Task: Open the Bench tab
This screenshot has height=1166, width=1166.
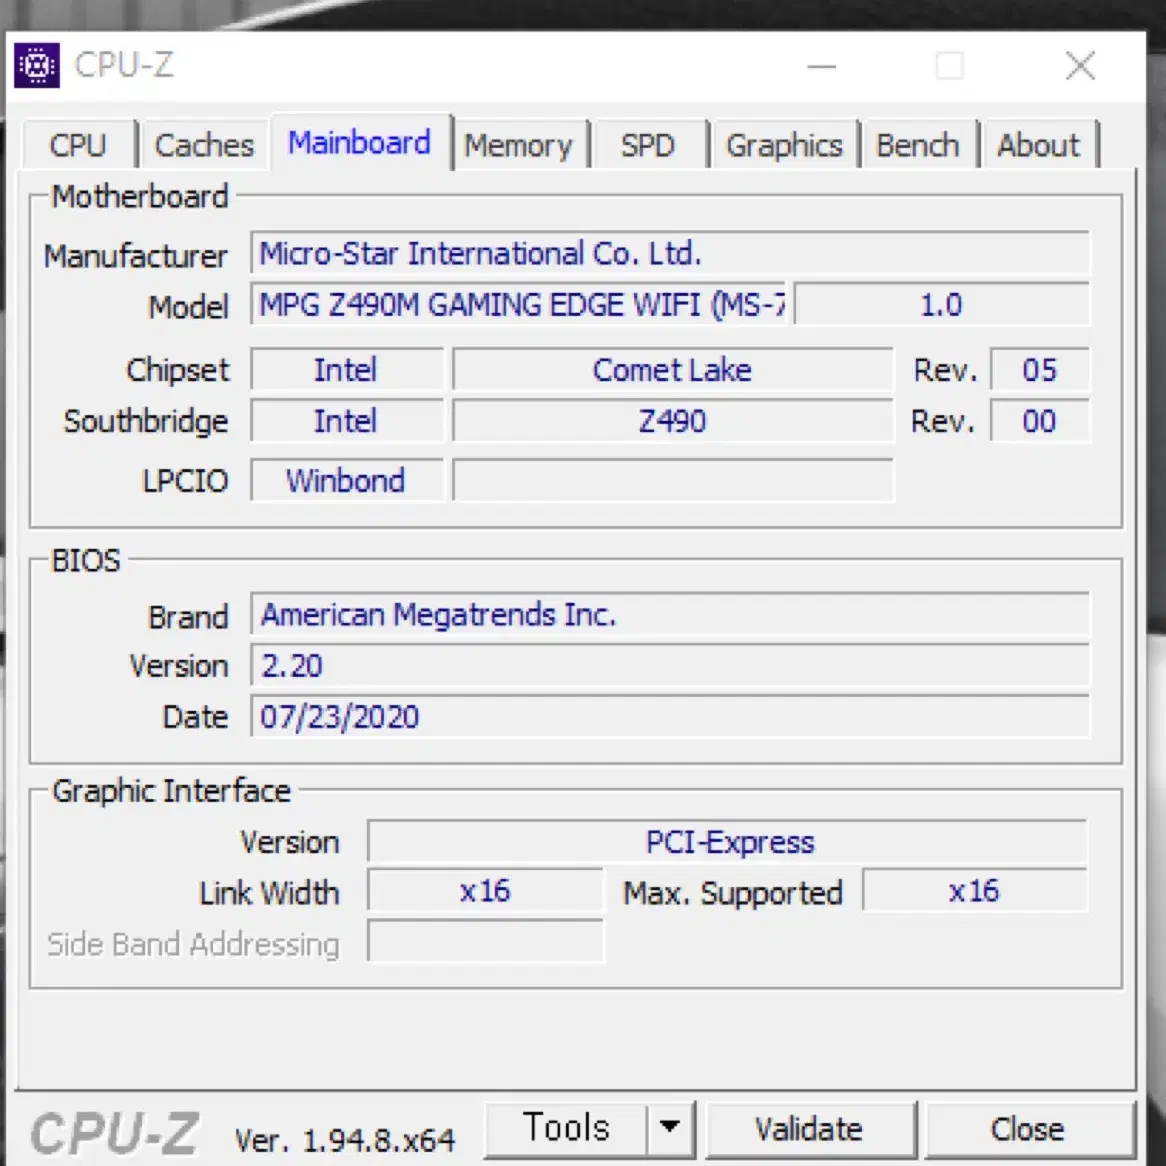Action: [918, 144]
